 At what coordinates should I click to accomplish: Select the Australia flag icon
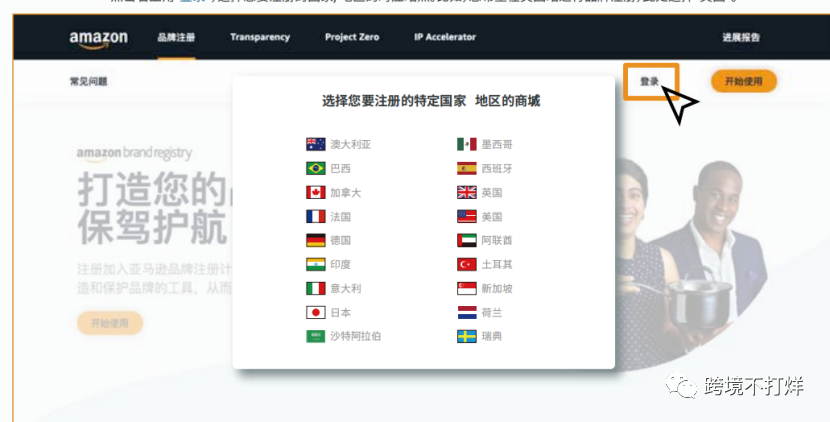pyautogui.click(x=315, y=144)
